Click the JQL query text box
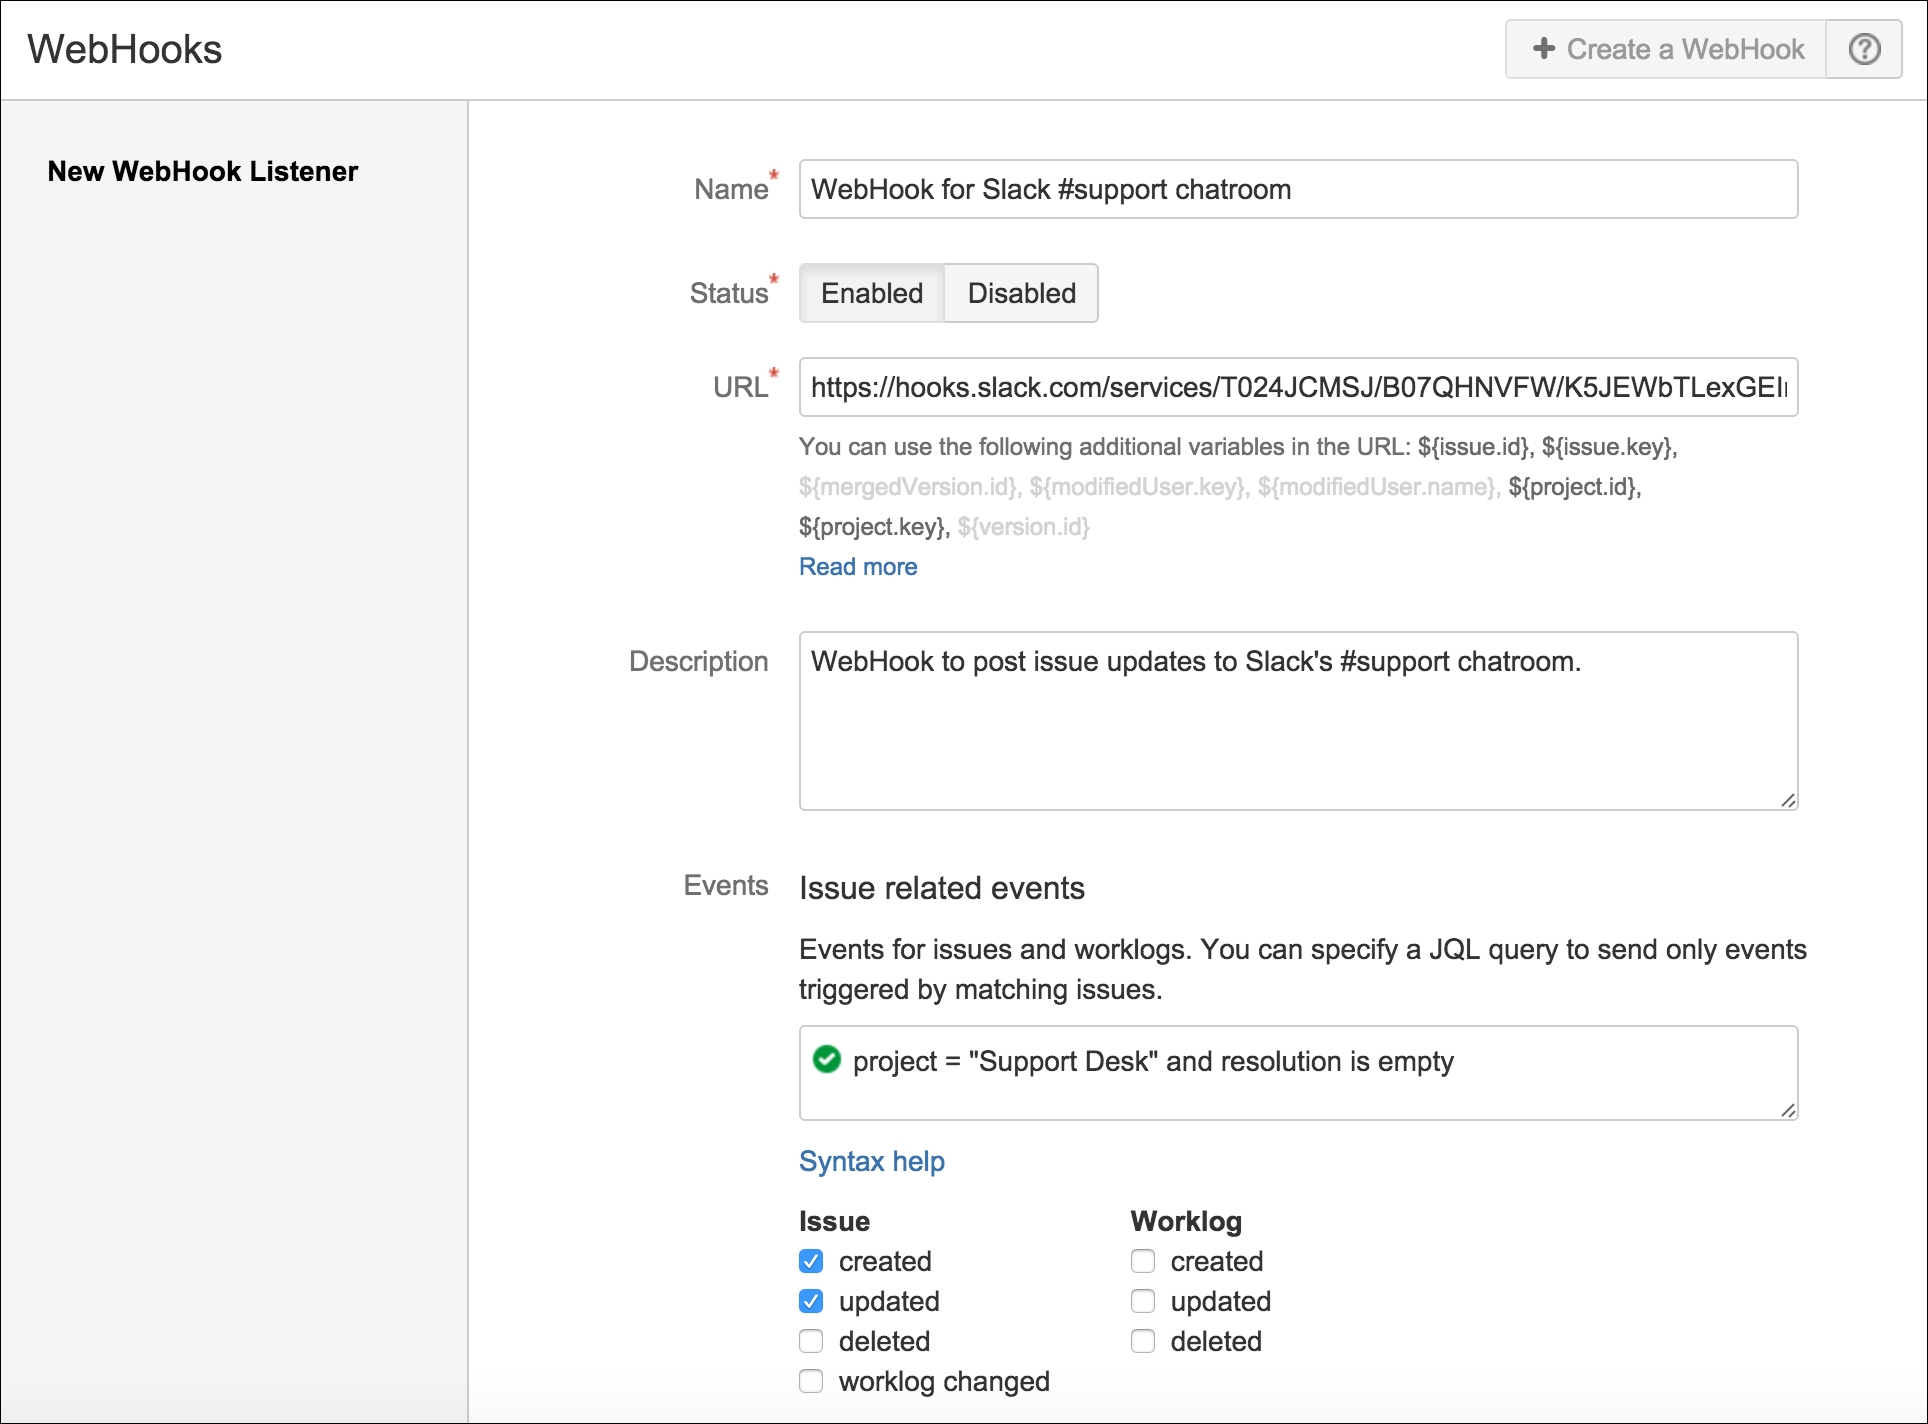Image resolution: width=1928 pixels, height=1424 pixels. [x=1298, y=1073]
